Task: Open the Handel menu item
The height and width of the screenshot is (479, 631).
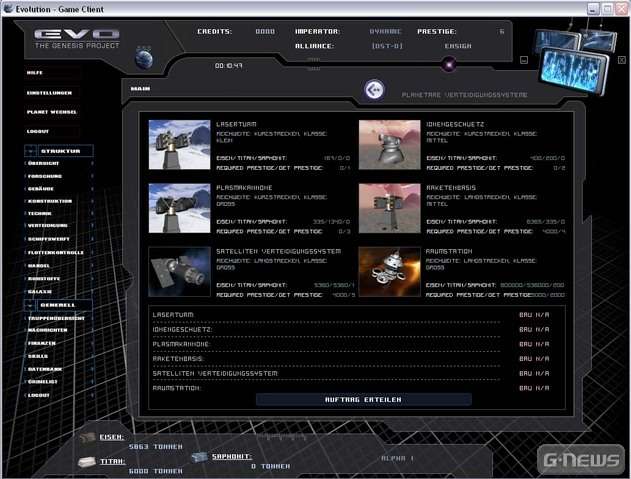Action: pyautogui.click(x=39, y=266)
